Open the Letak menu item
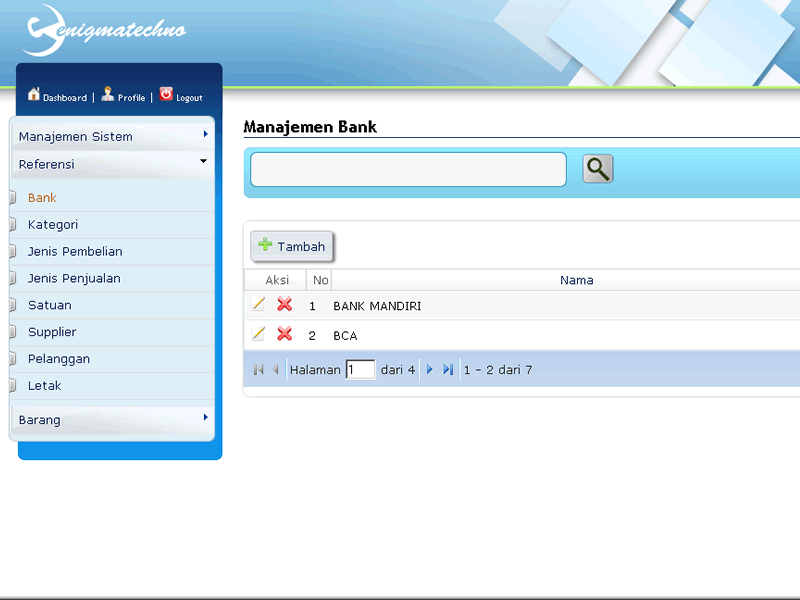The width and height of the screenshot is (800, 600). 44,386
